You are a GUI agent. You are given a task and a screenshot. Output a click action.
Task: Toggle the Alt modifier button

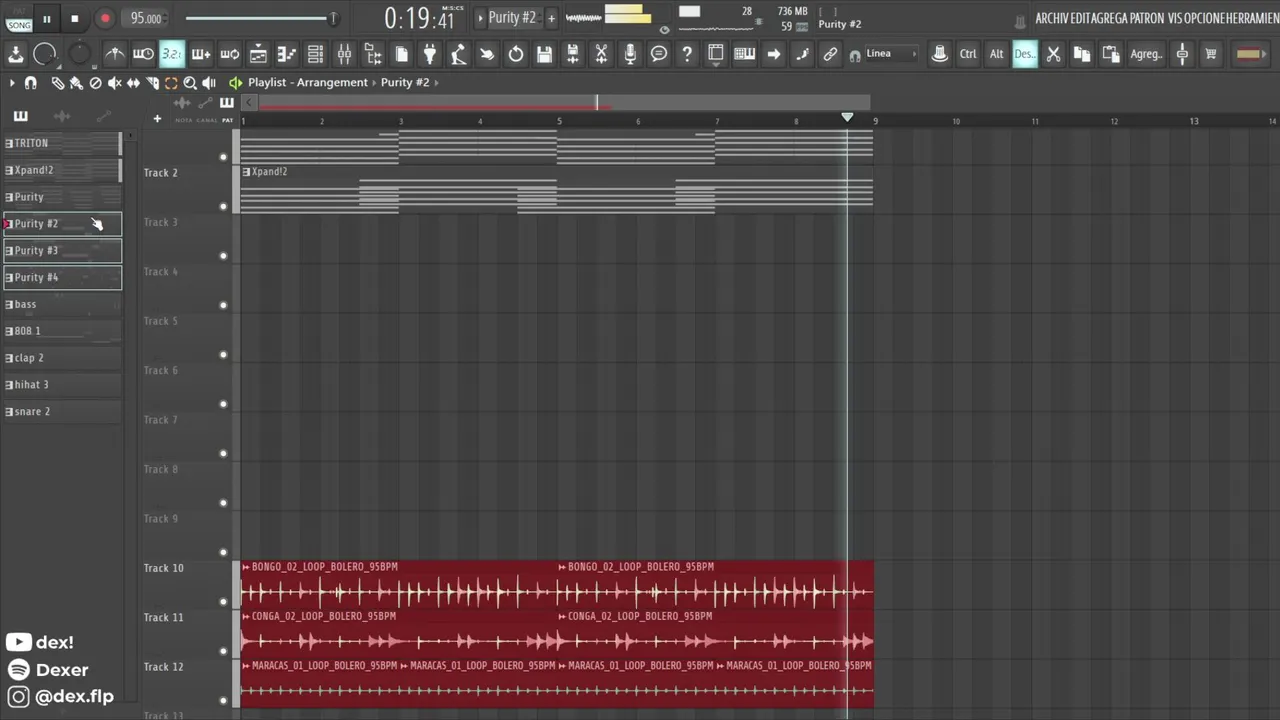[x=997, y=54]
